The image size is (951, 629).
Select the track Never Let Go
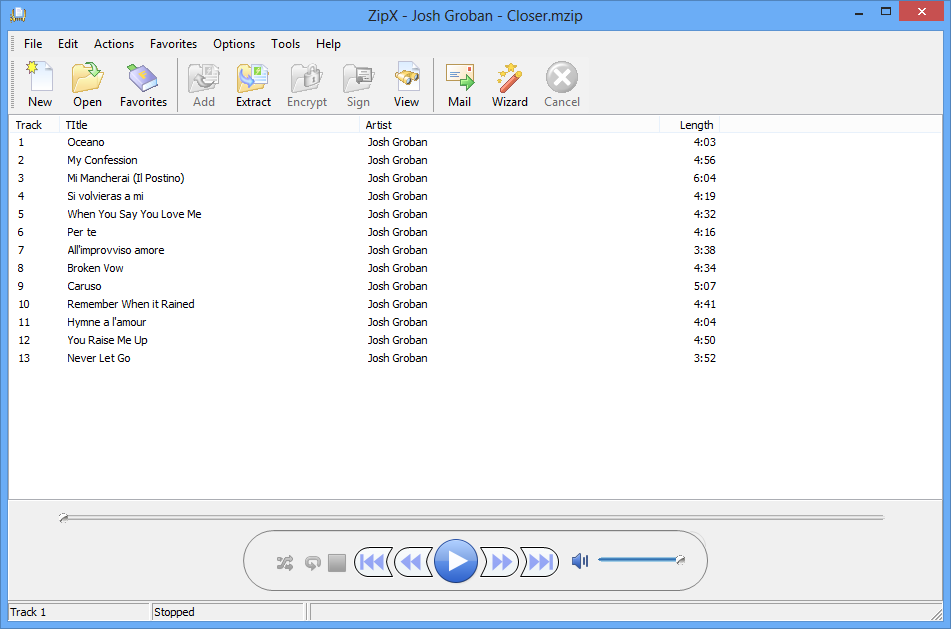tap(98, 358)
